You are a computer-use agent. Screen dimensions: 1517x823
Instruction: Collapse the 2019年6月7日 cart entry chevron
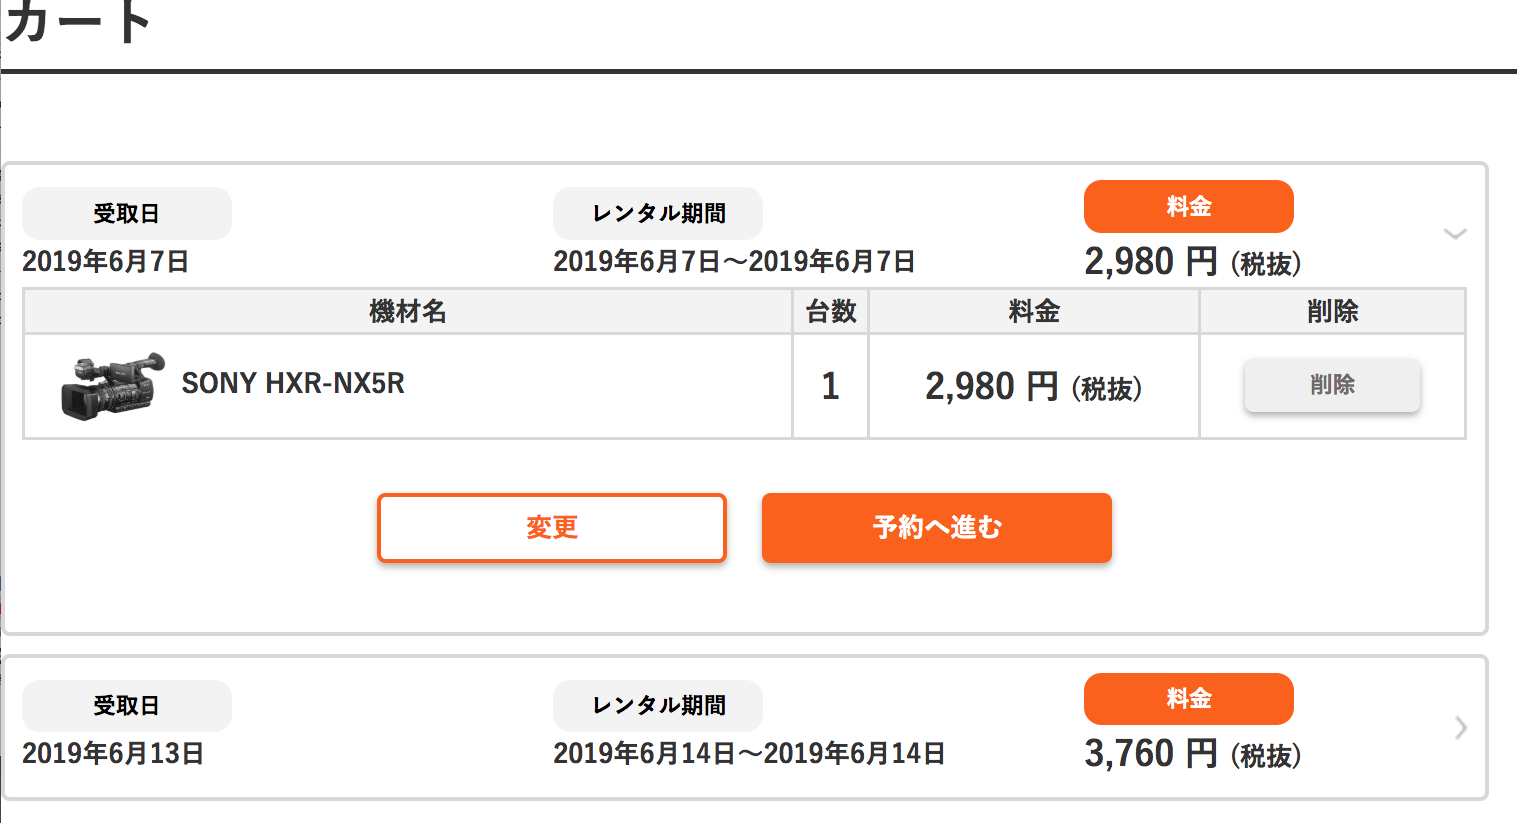(x=1455, y=234)
